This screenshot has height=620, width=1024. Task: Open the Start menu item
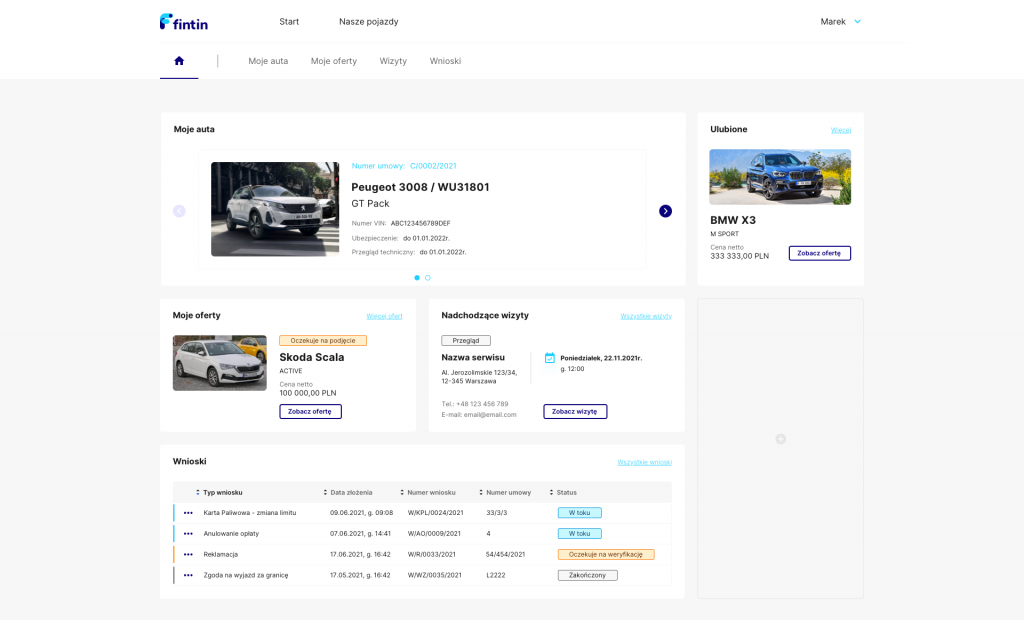pos(289,22)
